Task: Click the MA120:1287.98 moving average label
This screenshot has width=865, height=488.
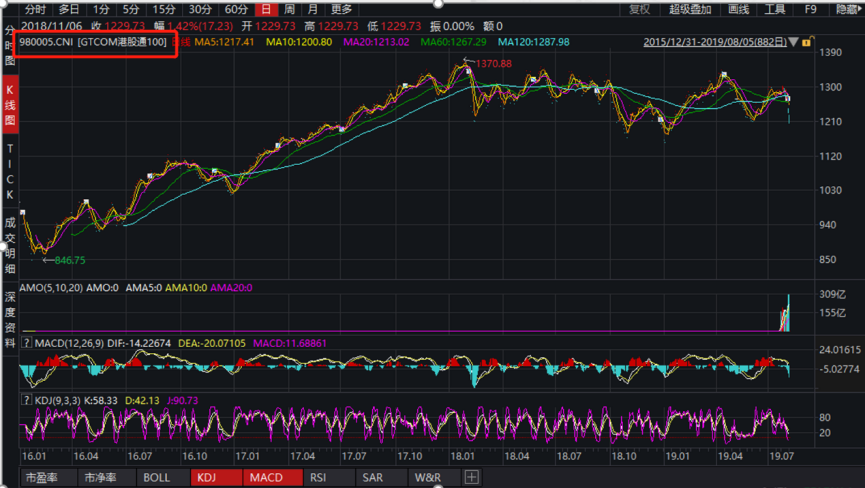Action: pyautogui.click(x=533, y=42)
